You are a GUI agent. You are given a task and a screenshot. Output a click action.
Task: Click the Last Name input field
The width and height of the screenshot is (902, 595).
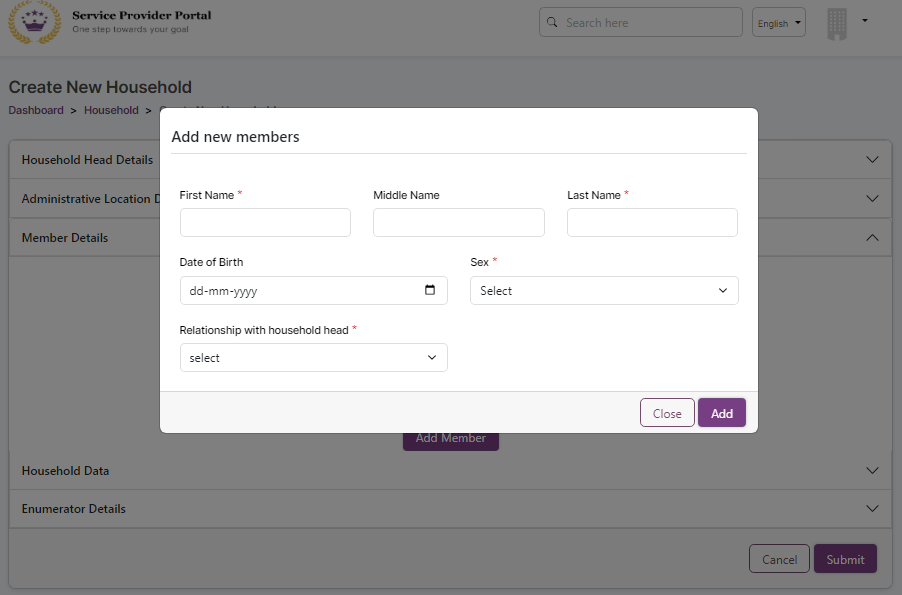coord(652,222)
